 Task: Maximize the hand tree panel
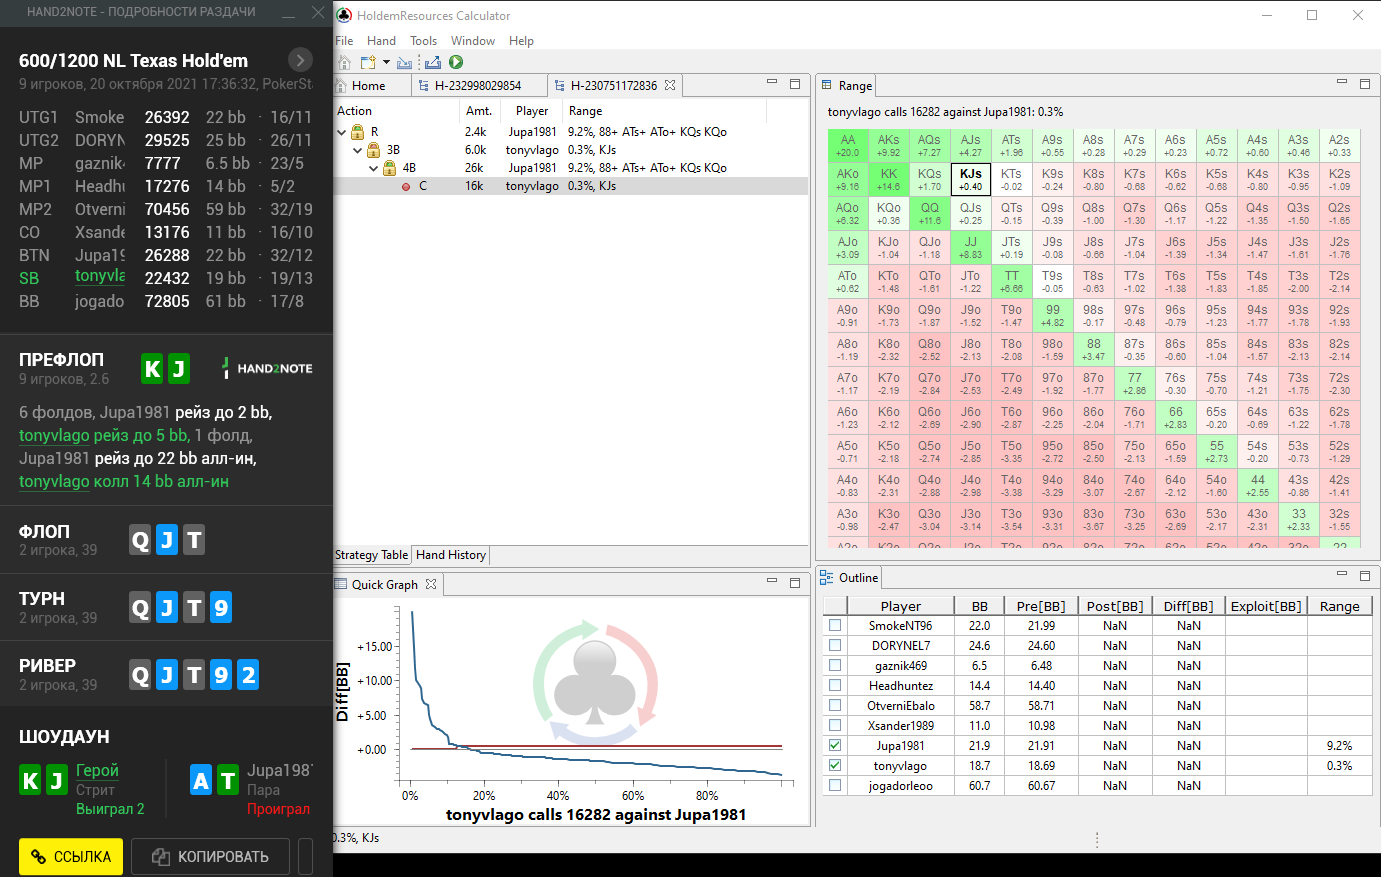[x=795, y=83]
